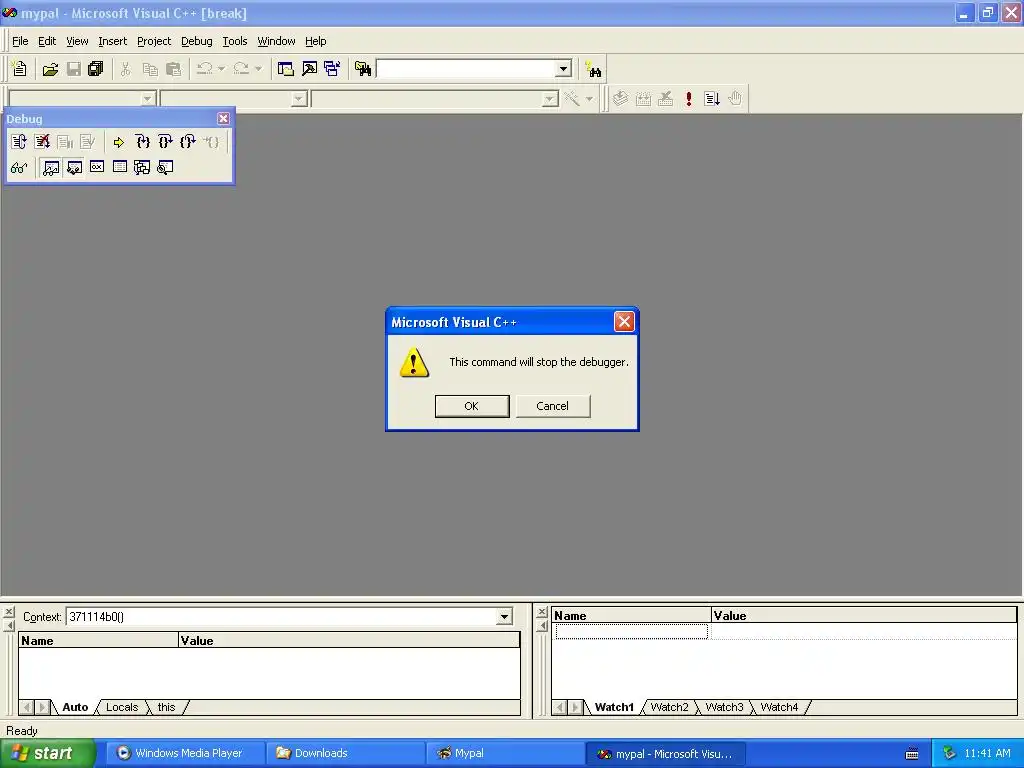Click the Go icon in the build minibar
1024x768 pixels.
point(712,99)
